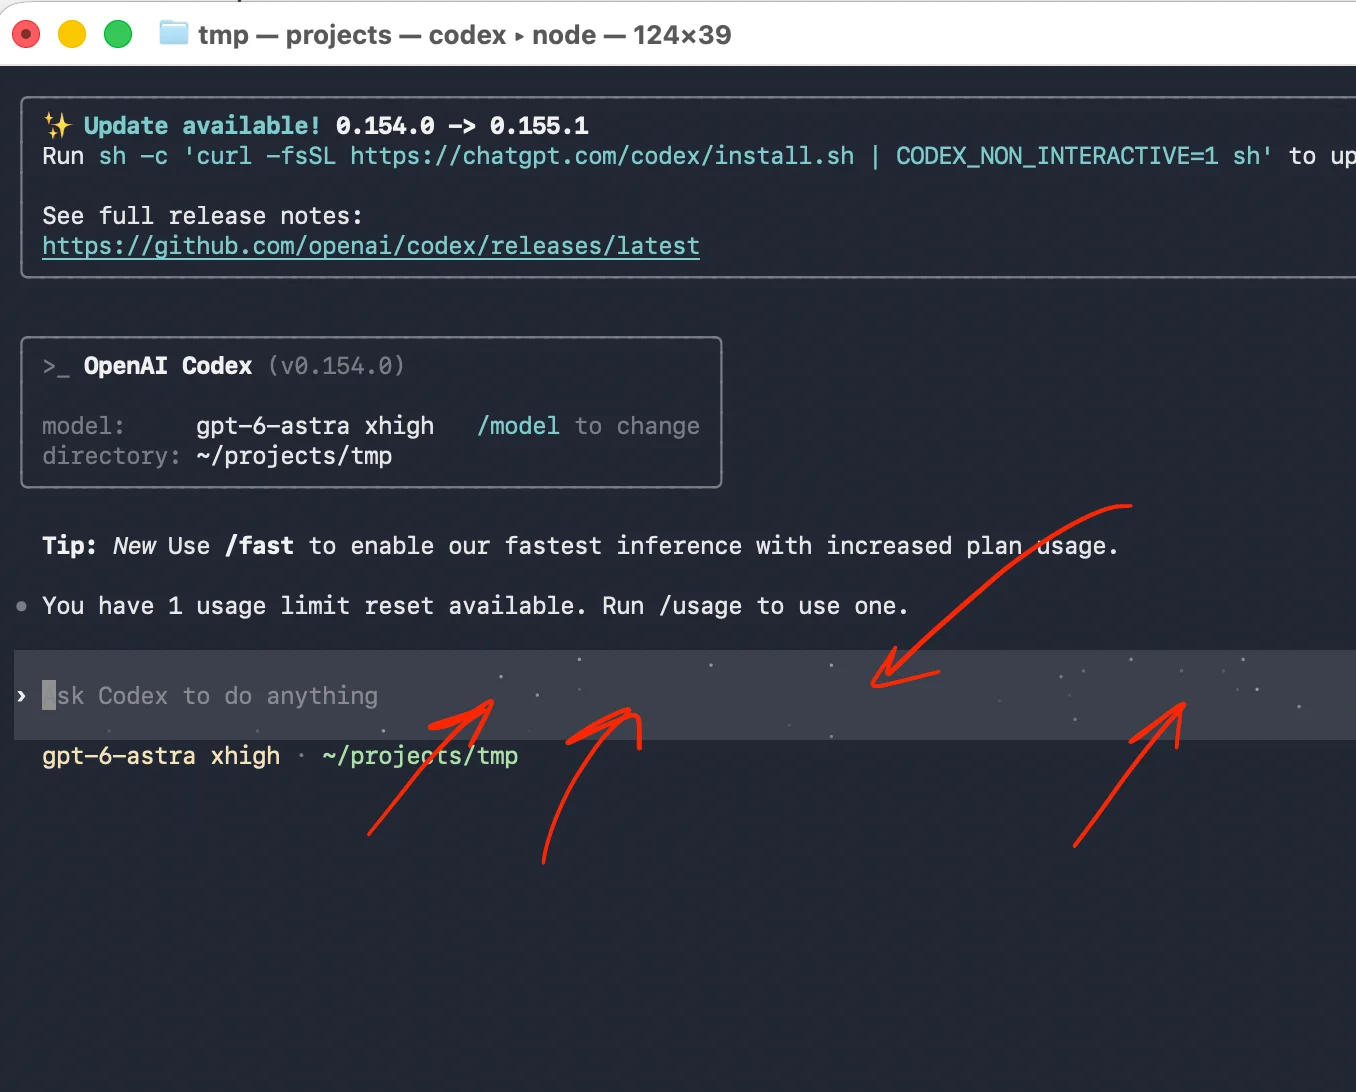Click the Tip: label
The height and width of the screenshot is (1092, 1356).
(69, 546)
